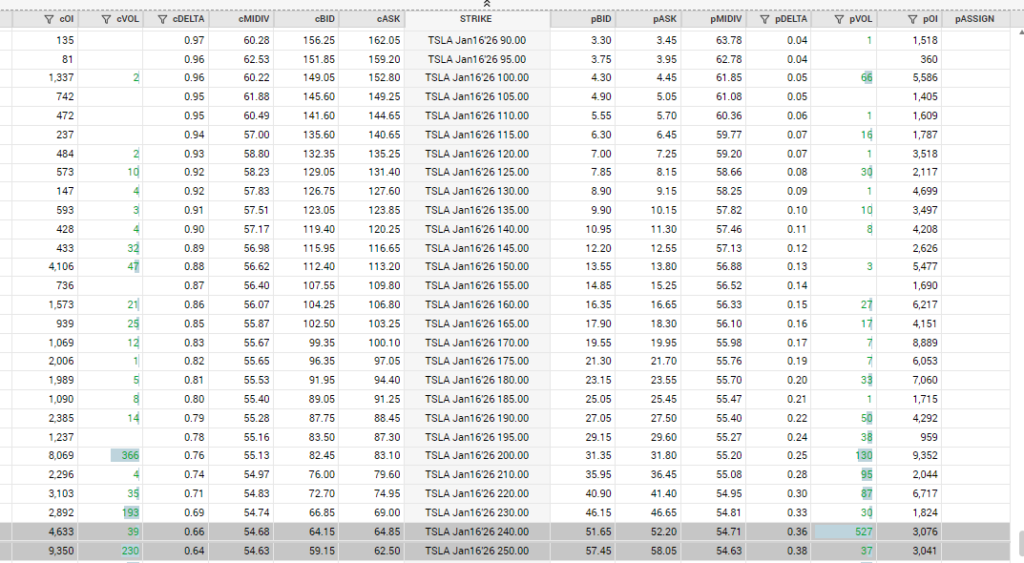Select the TSLA Jan16'26 160.00 strike row

[477, 304]
